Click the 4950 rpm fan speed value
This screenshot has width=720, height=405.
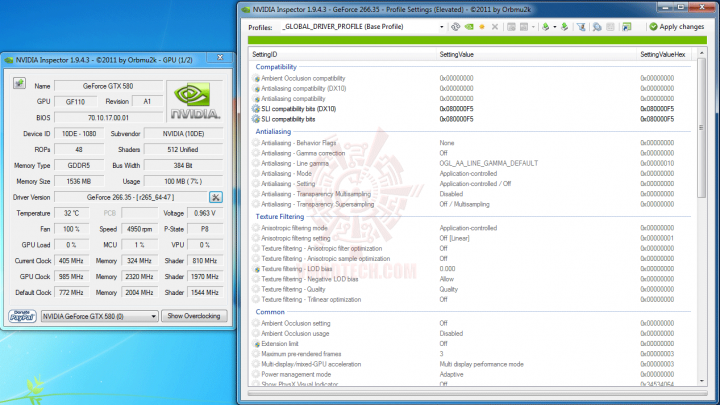[140, 229]
